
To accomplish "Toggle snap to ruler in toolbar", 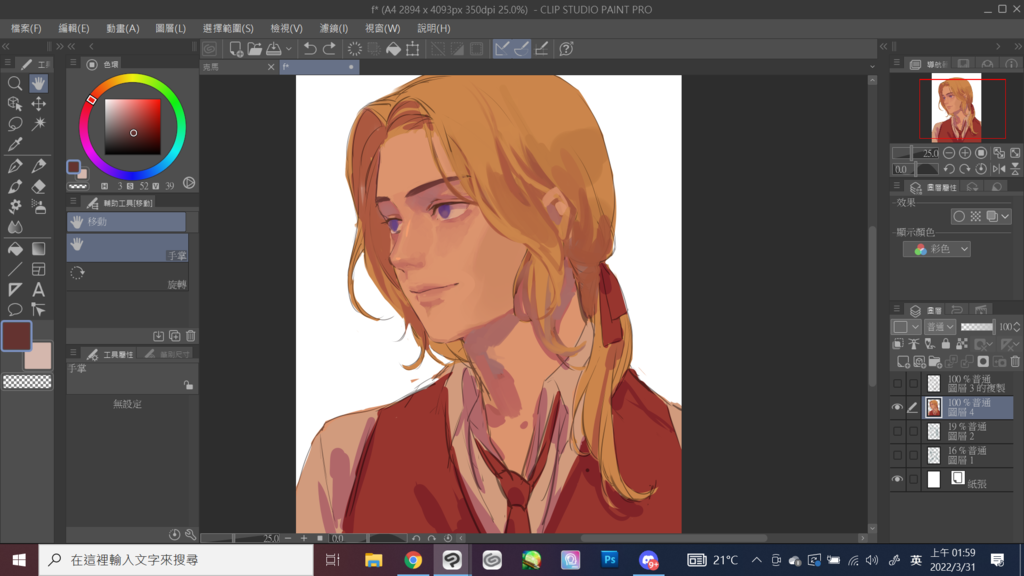I will (x=502, y=49).
